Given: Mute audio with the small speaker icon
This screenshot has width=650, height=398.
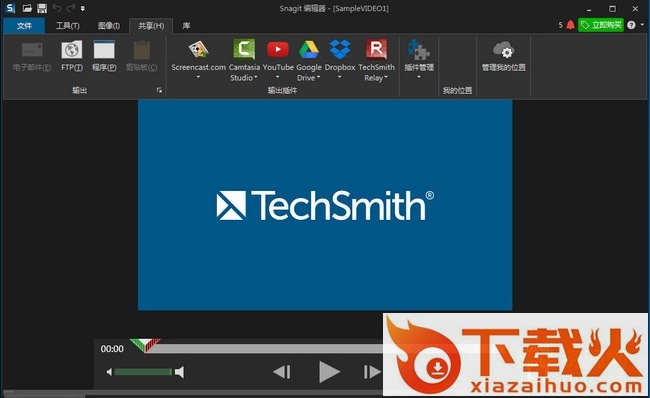Looking at the screenshot, I should point(109,372).
